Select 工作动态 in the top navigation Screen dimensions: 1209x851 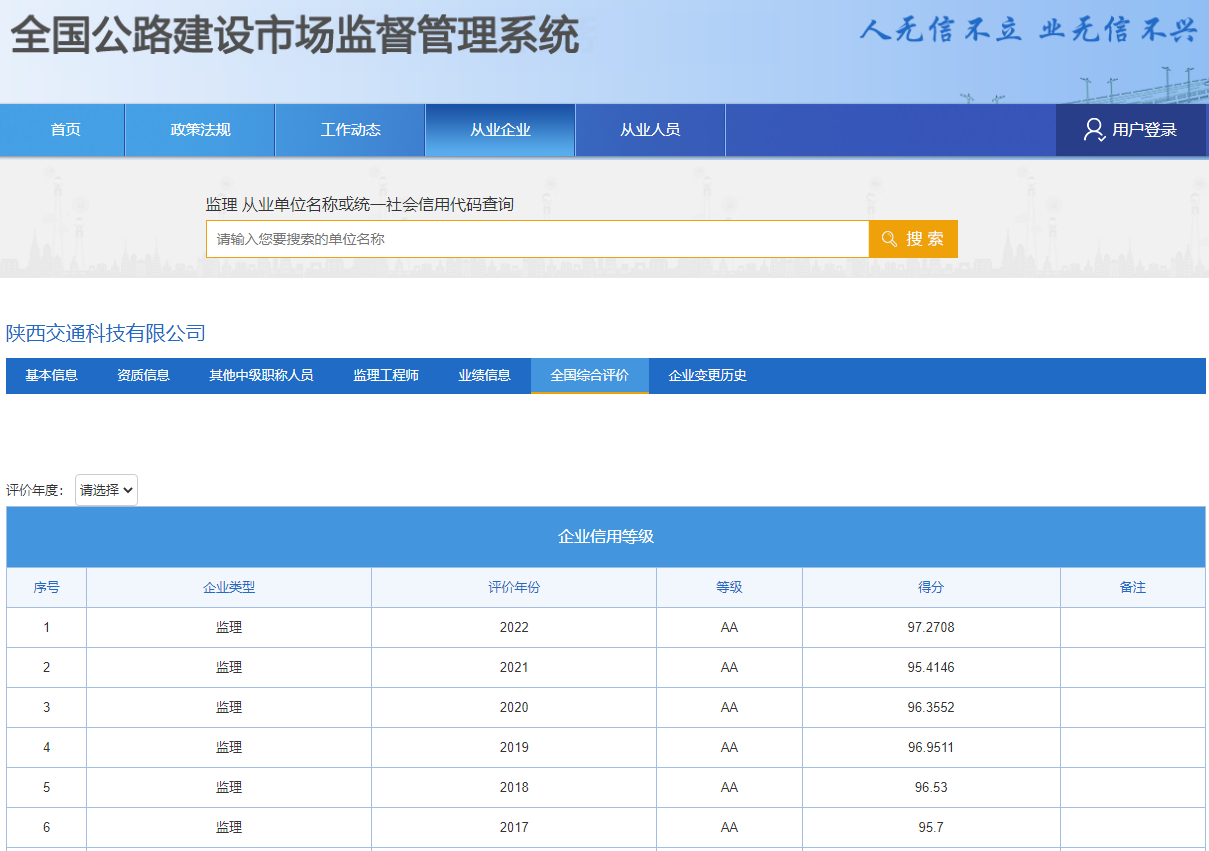(x=350, y=130)
